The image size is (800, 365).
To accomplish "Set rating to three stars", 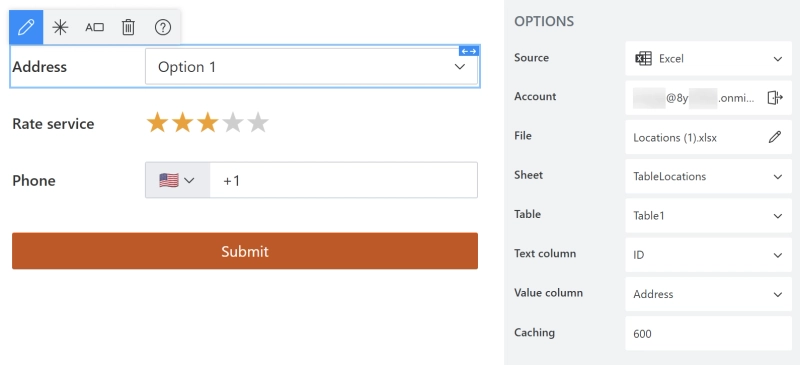I will (x=208, y=123).
